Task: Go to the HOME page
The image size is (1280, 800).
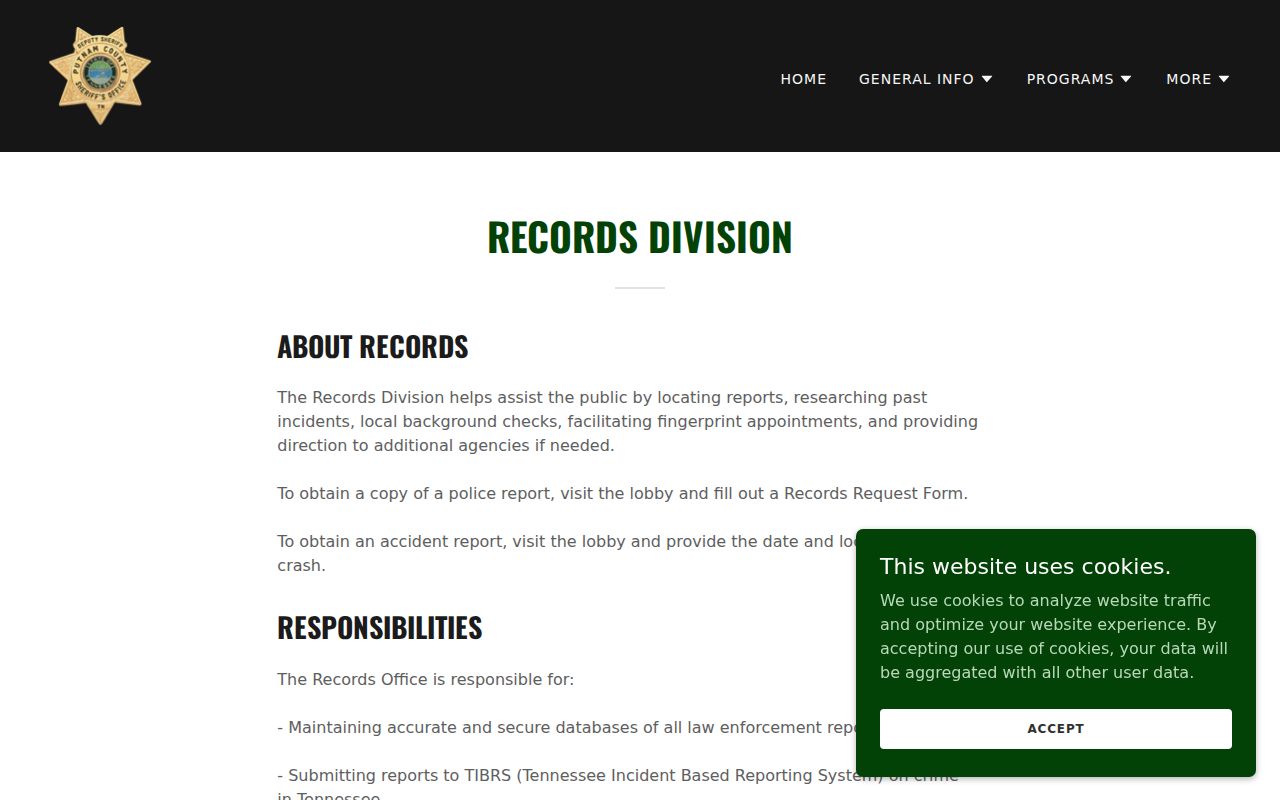Action: pyautogui.click(x=803, y=79)
